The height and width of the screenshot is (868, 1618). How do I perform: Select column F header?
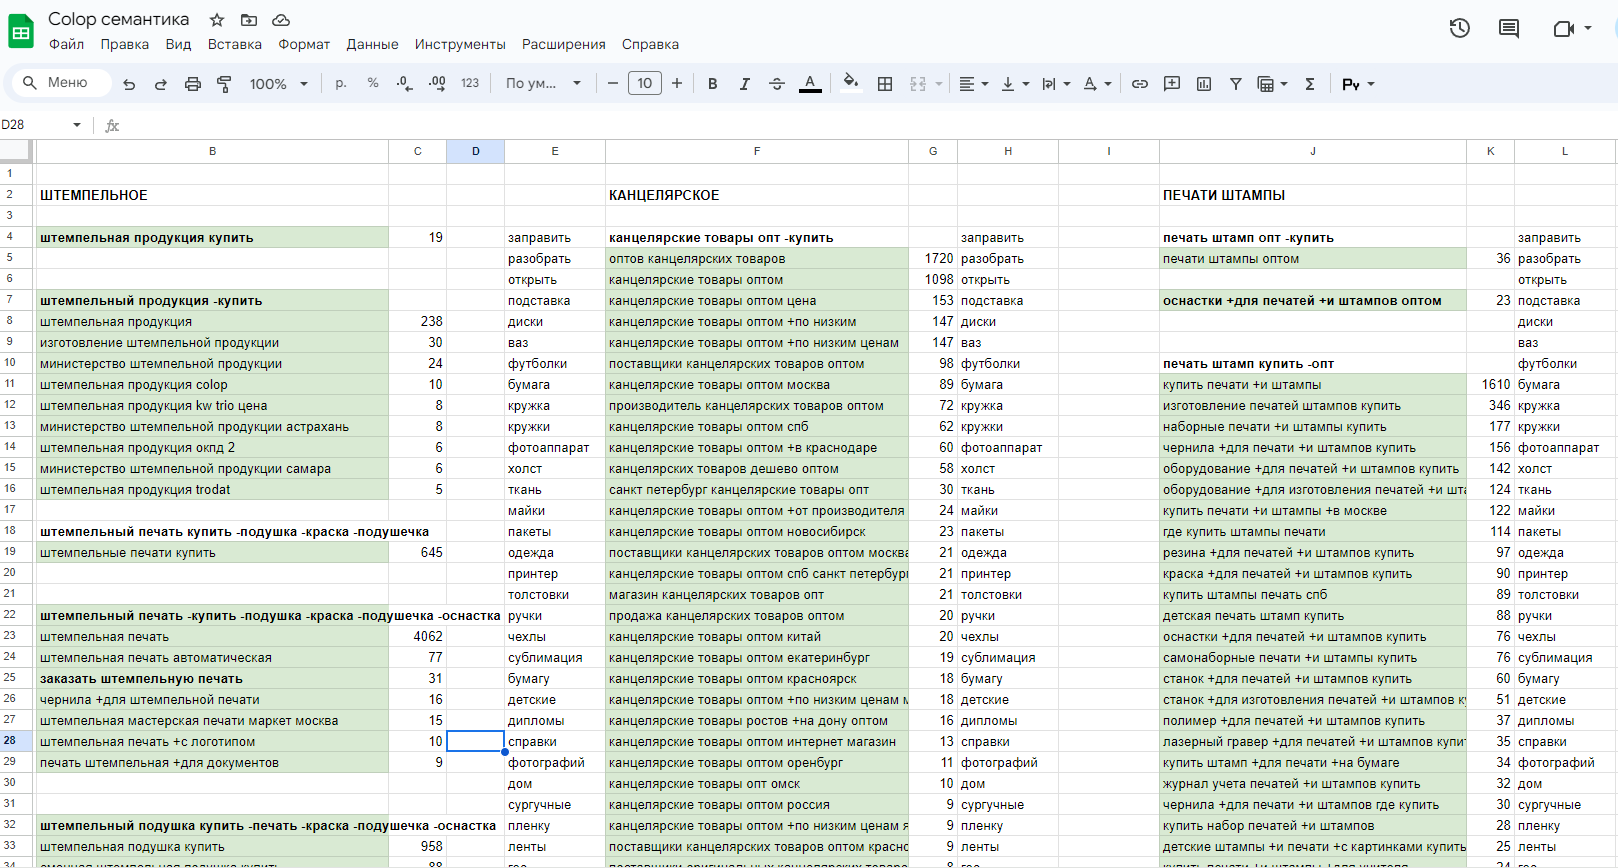click(757, 151)
